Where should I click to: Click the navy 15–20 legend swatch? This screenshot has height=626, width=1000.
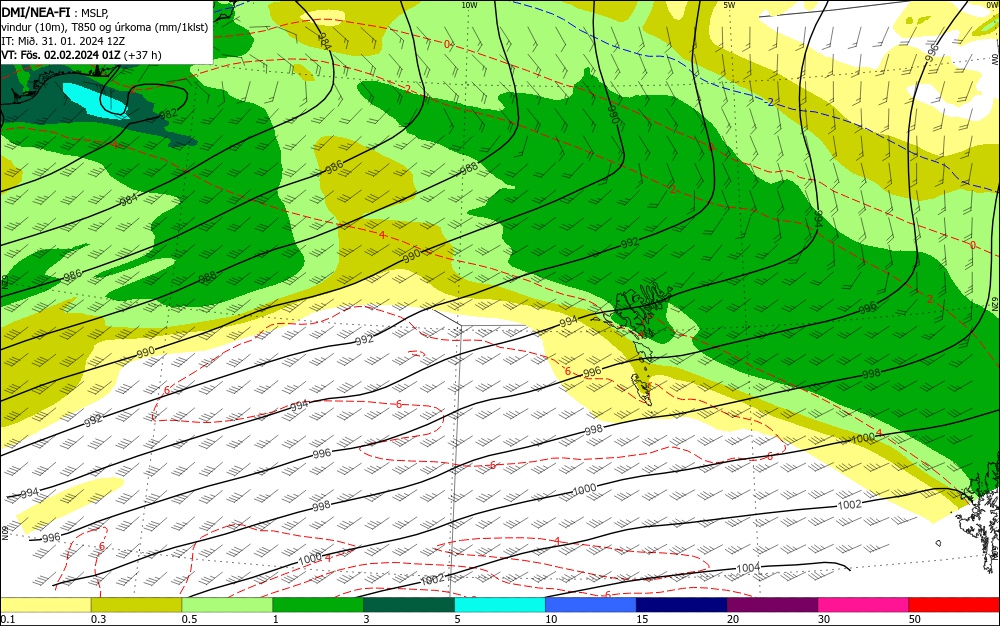tap(682, 605)
